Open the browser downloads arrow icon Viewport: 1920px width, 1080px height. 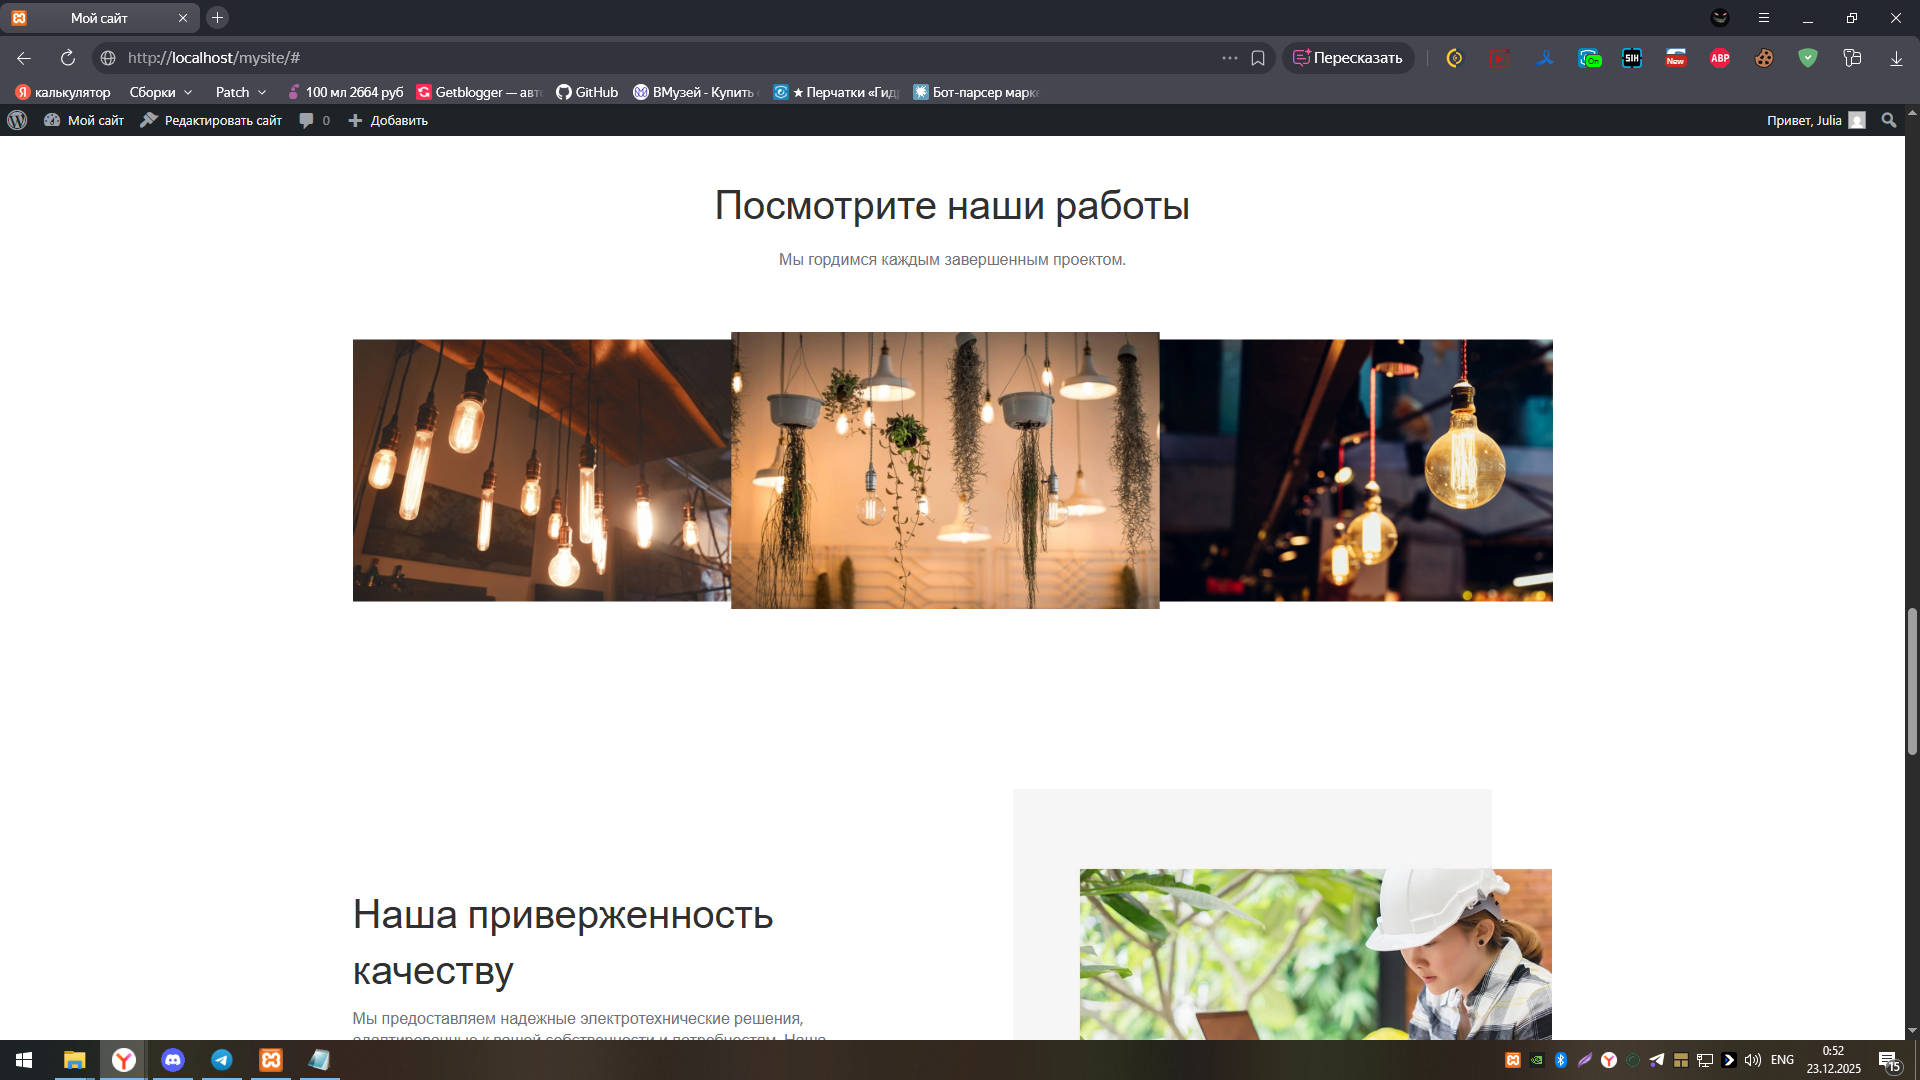click(x=1896, y=58)
